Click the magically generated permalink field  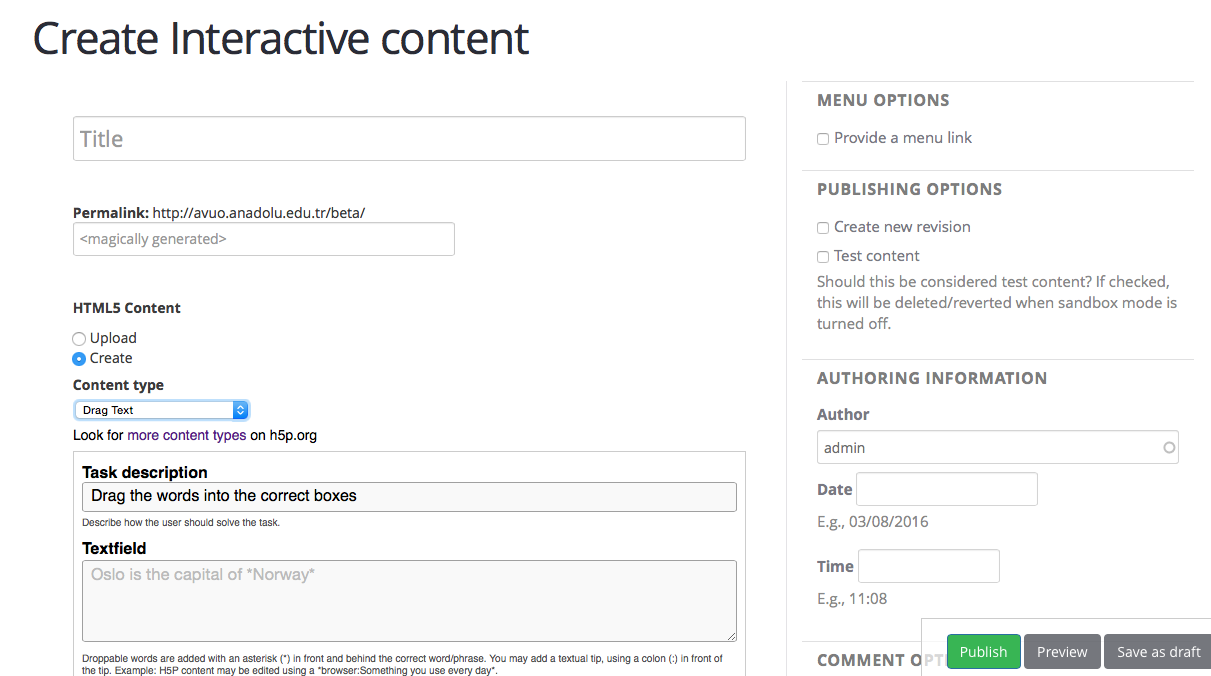click(x=264, y=239)
